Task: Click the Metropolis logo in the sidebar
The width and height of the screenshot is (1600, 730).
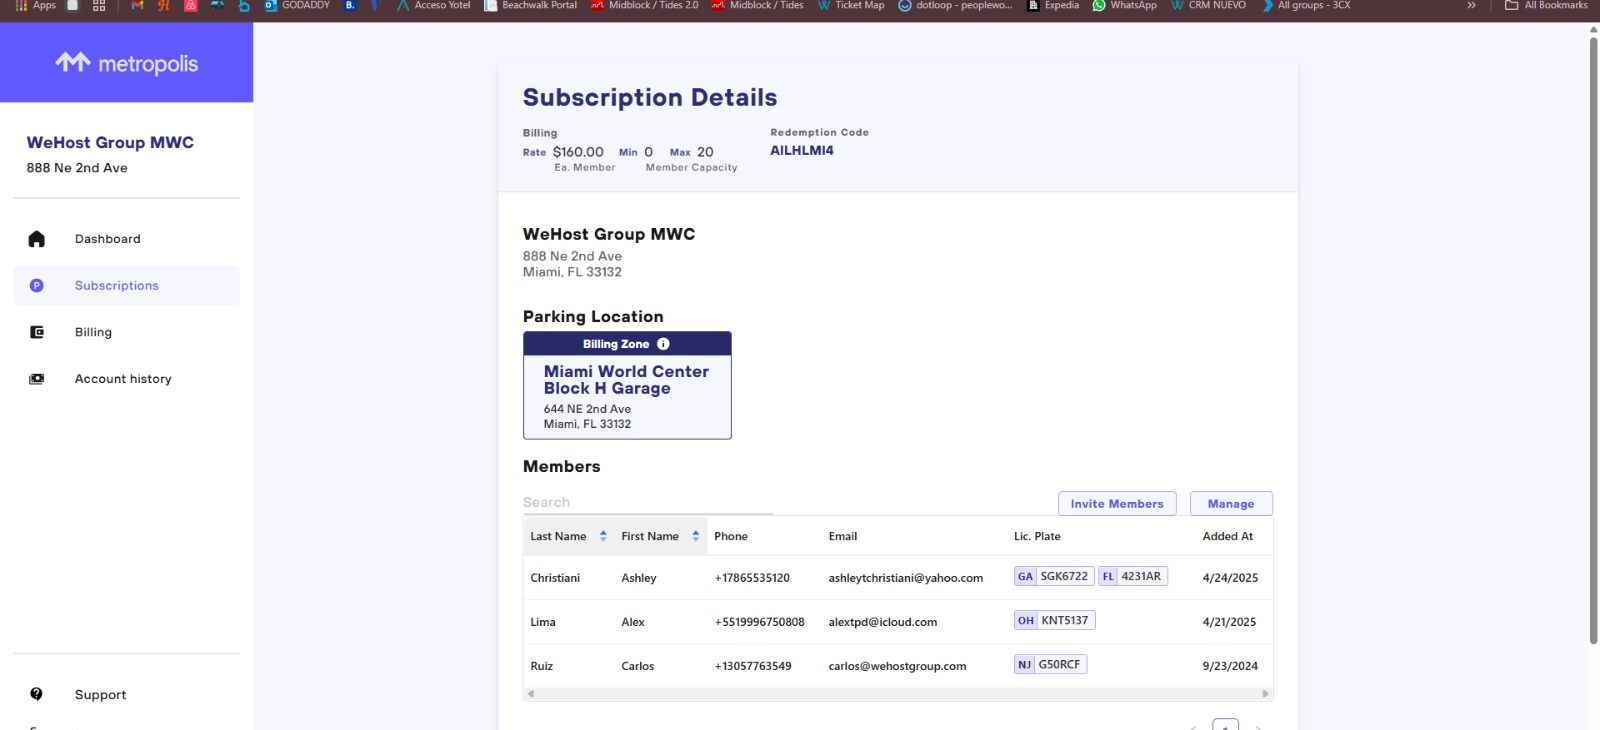Action: pyautogui.click(x=126, y=63)
